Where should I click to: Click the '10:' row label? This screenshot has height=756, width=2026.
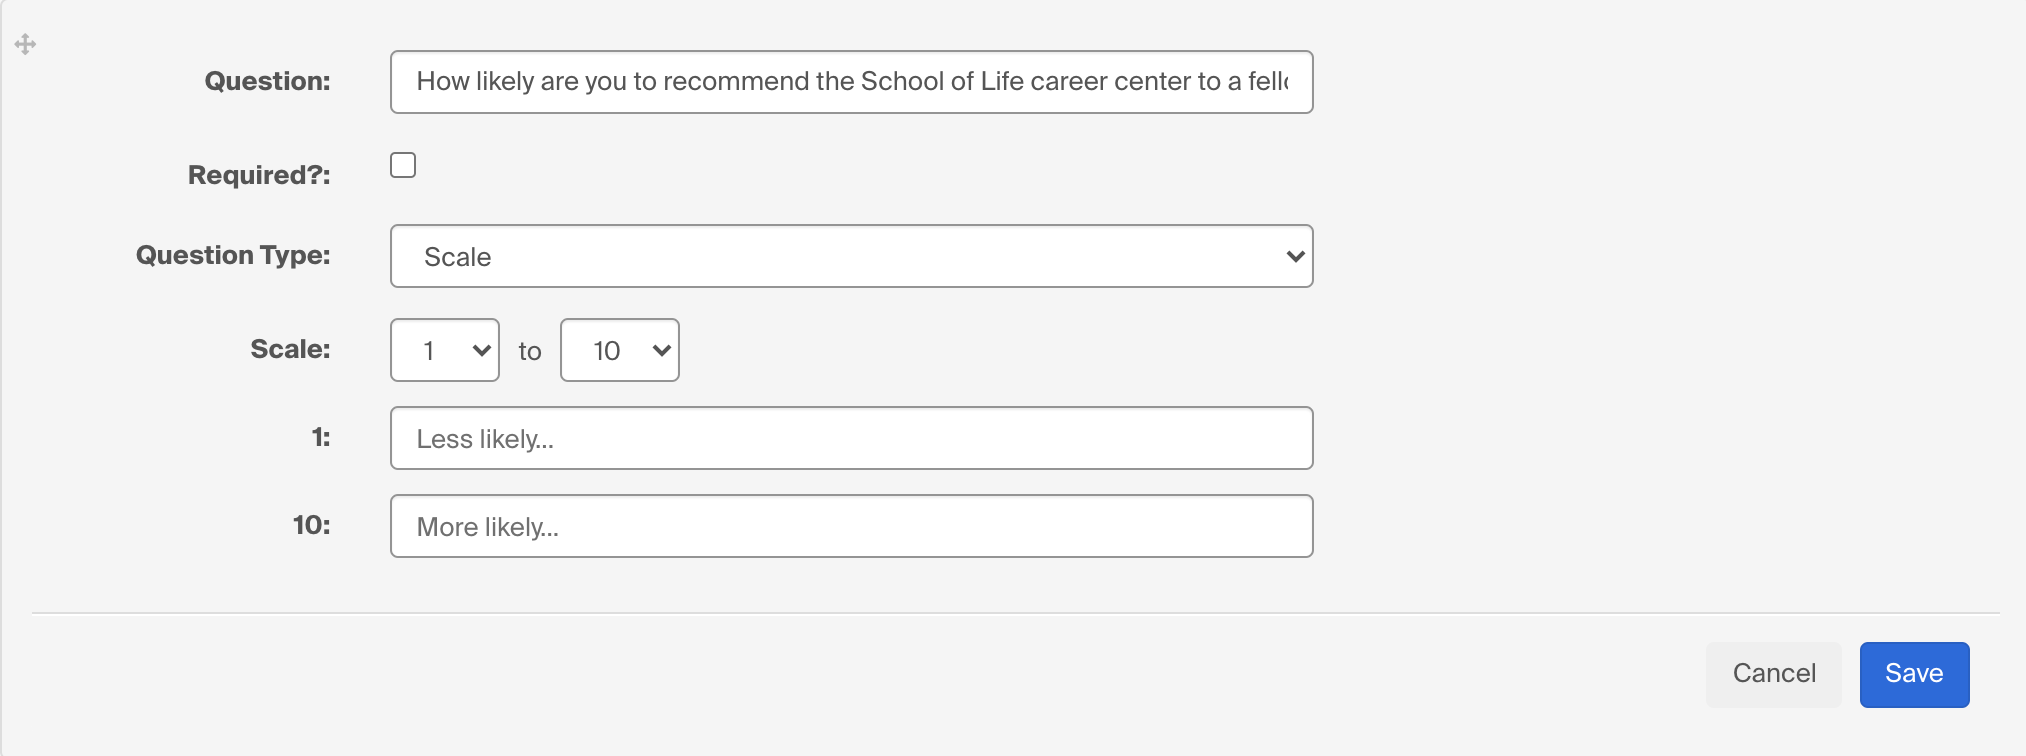(x=312, y=525)
